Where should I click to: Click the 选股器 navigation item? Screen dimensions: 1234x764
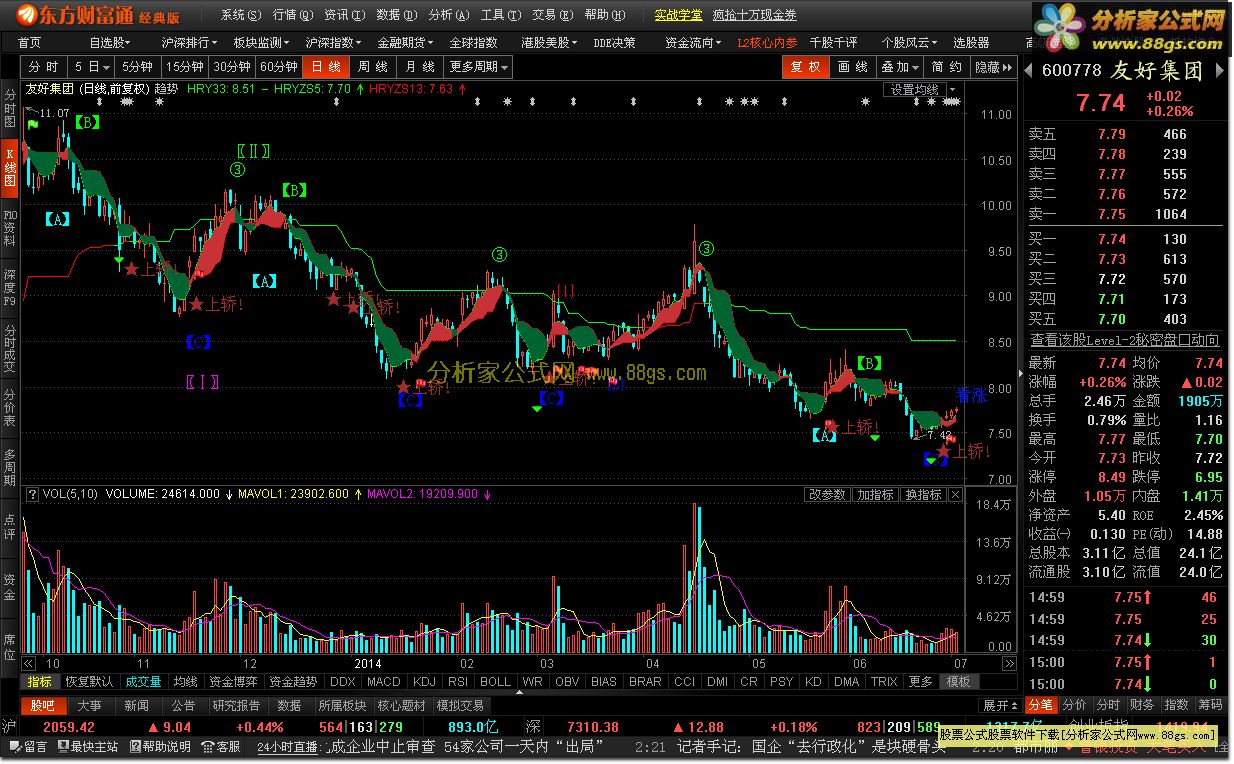coord(971,43)
